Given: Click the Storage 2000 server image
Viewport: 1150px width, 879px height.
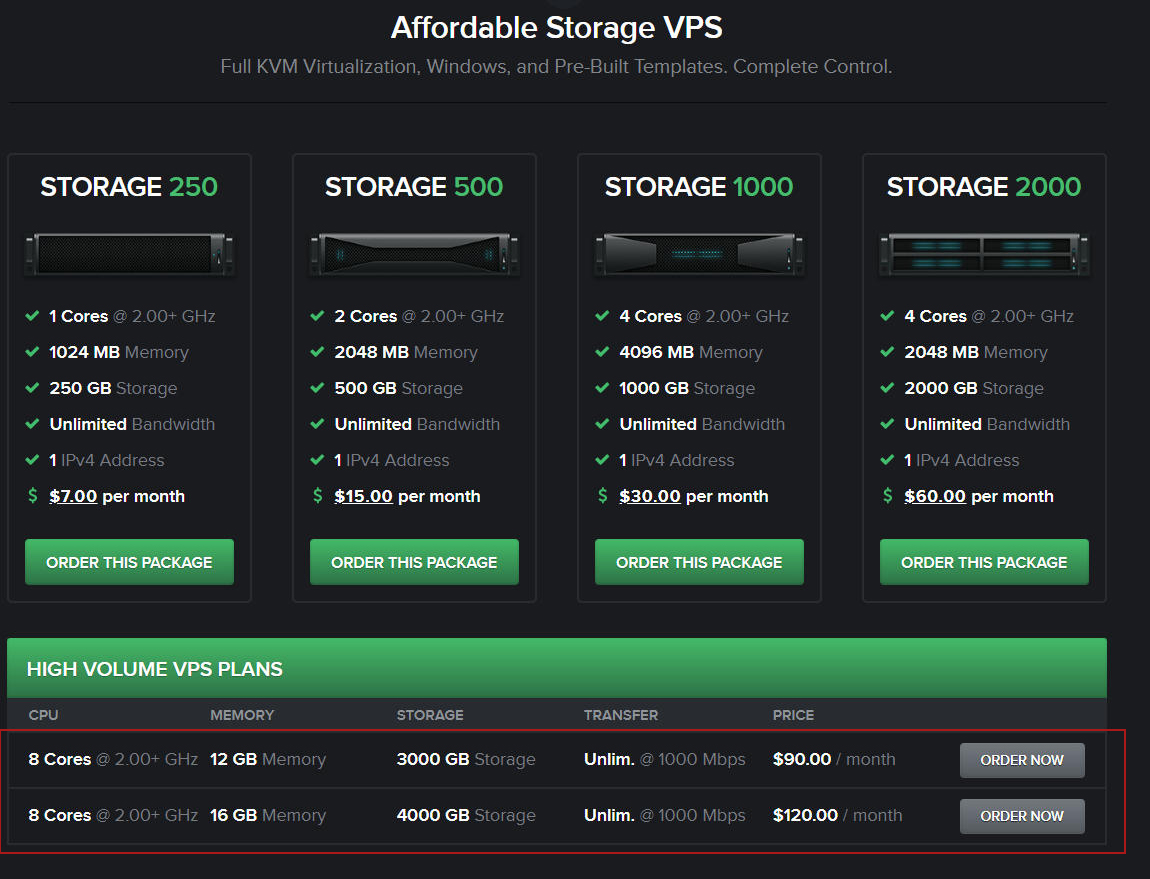Looking at the screenshot, I should point(984,254).
